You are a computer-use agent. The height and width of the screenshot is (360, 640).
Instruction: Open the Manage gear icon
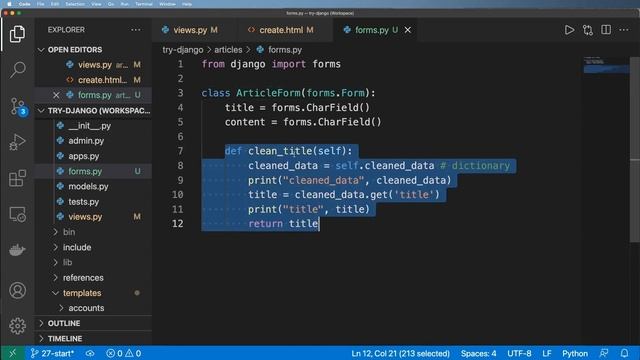tap(17, 326)
